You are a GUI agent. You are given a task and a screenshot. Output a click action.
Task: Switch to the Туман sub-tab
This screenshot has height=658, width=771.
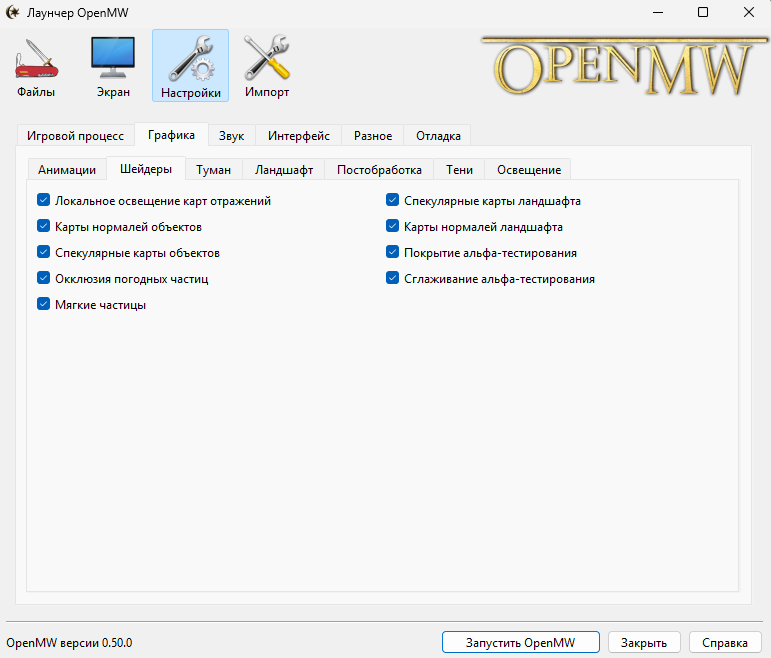[x=213, y=170]
